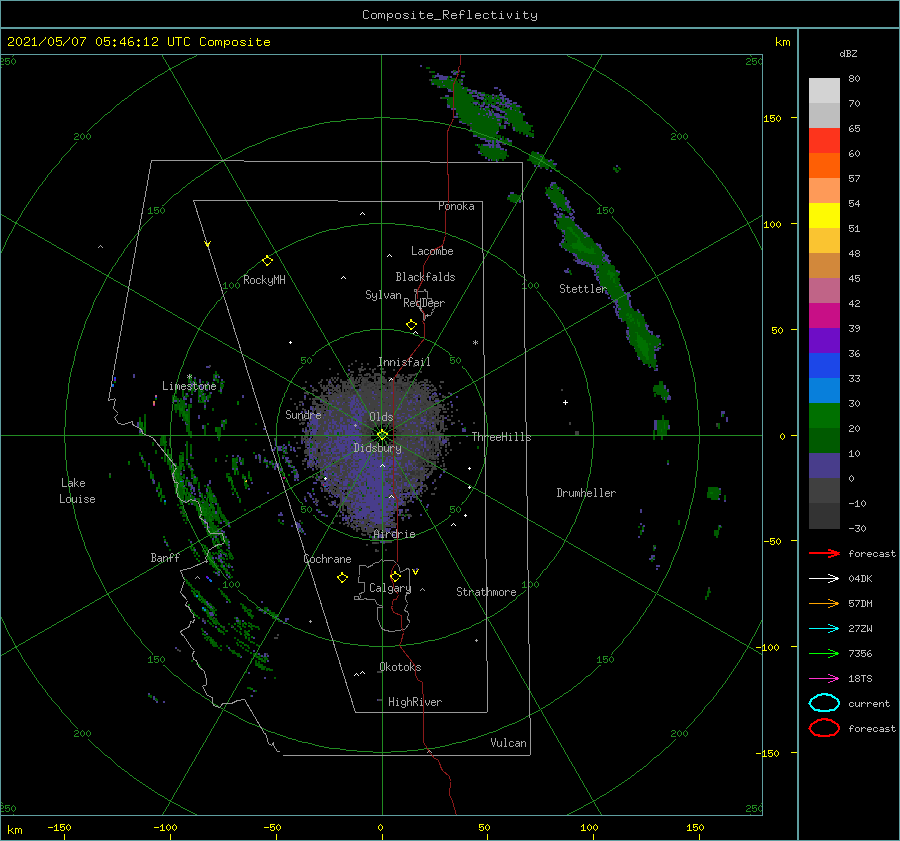Click the Innisfail city label

tap(404, 362)
